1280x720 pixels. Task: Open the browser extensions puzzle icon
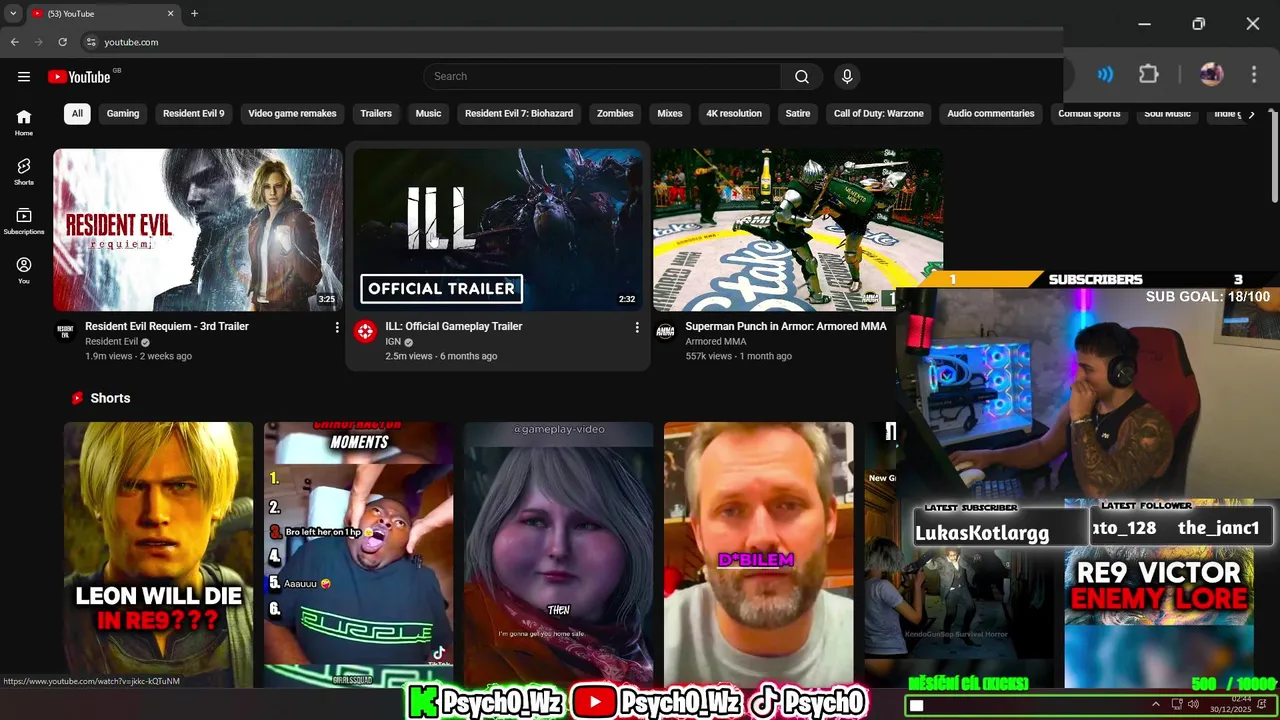tap(1149, 75)
